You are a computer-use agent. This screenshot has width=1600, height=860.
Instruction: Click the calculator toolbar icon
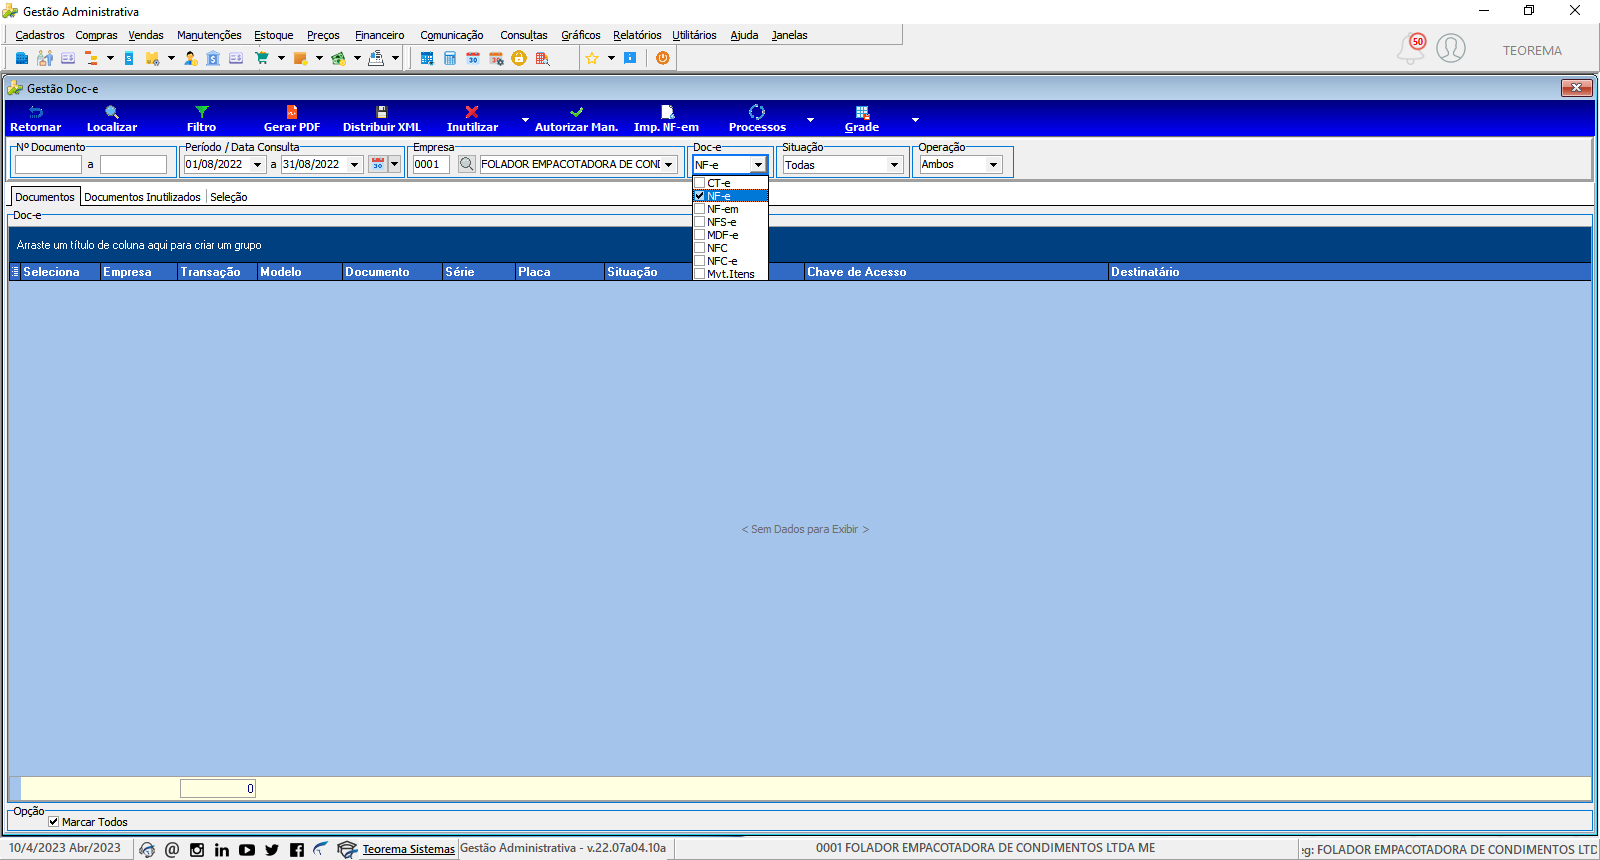[450, 58]
